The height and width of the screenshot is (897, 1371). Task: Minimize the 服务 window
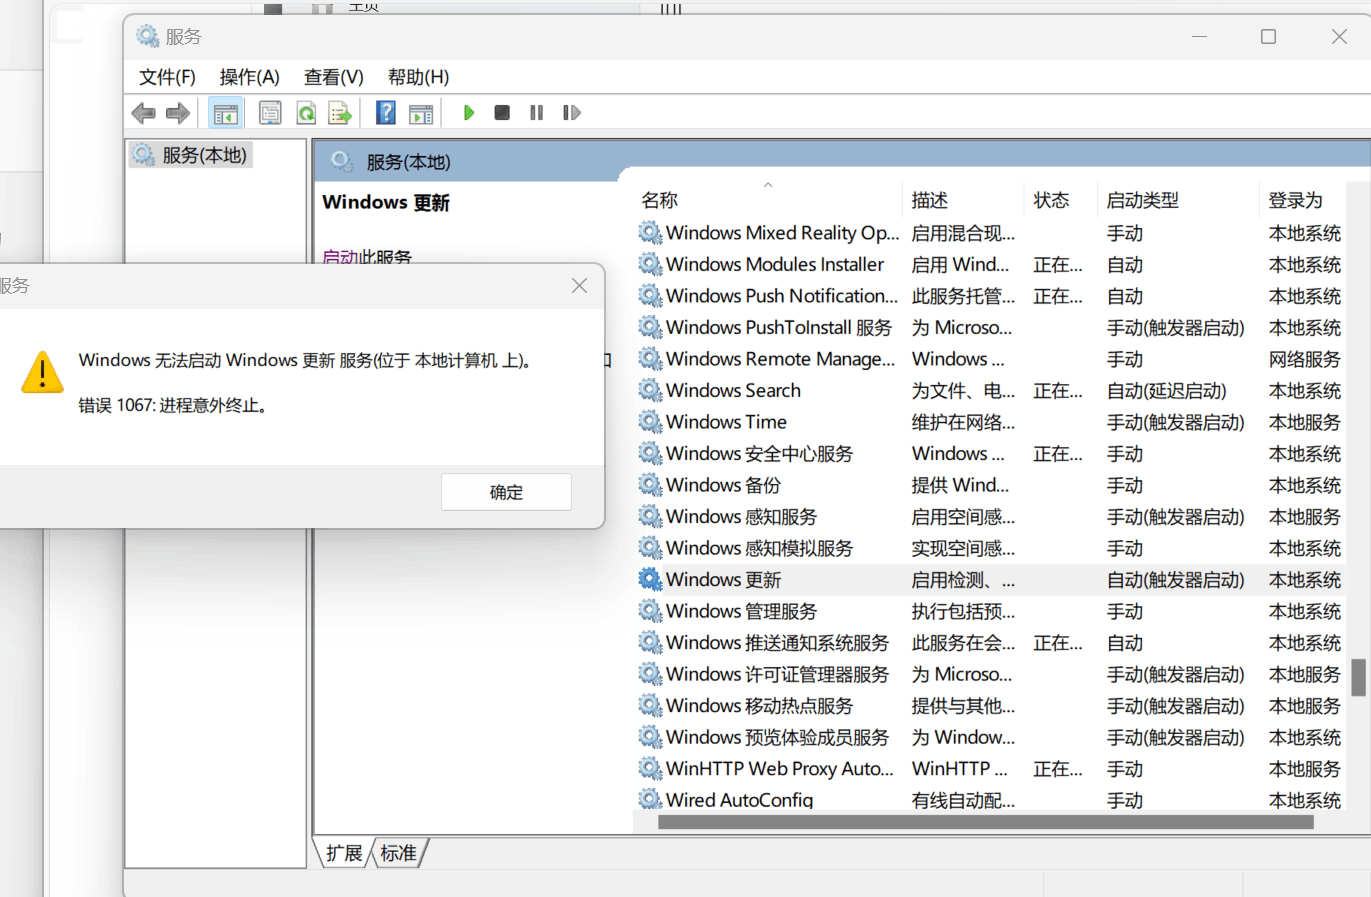click(x=1199, y=37)
